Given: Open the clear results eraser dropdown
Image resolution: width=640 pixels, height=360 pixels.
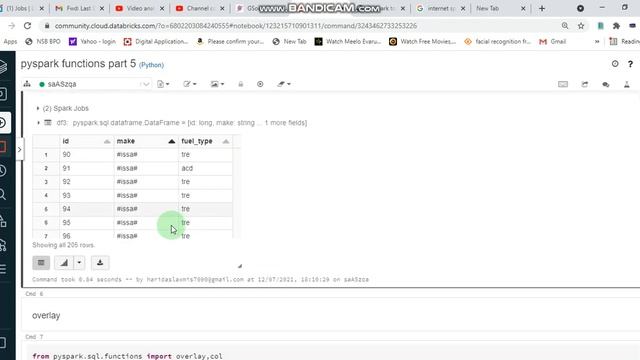Looking at the screenshot, I should [x=284, y=84].
